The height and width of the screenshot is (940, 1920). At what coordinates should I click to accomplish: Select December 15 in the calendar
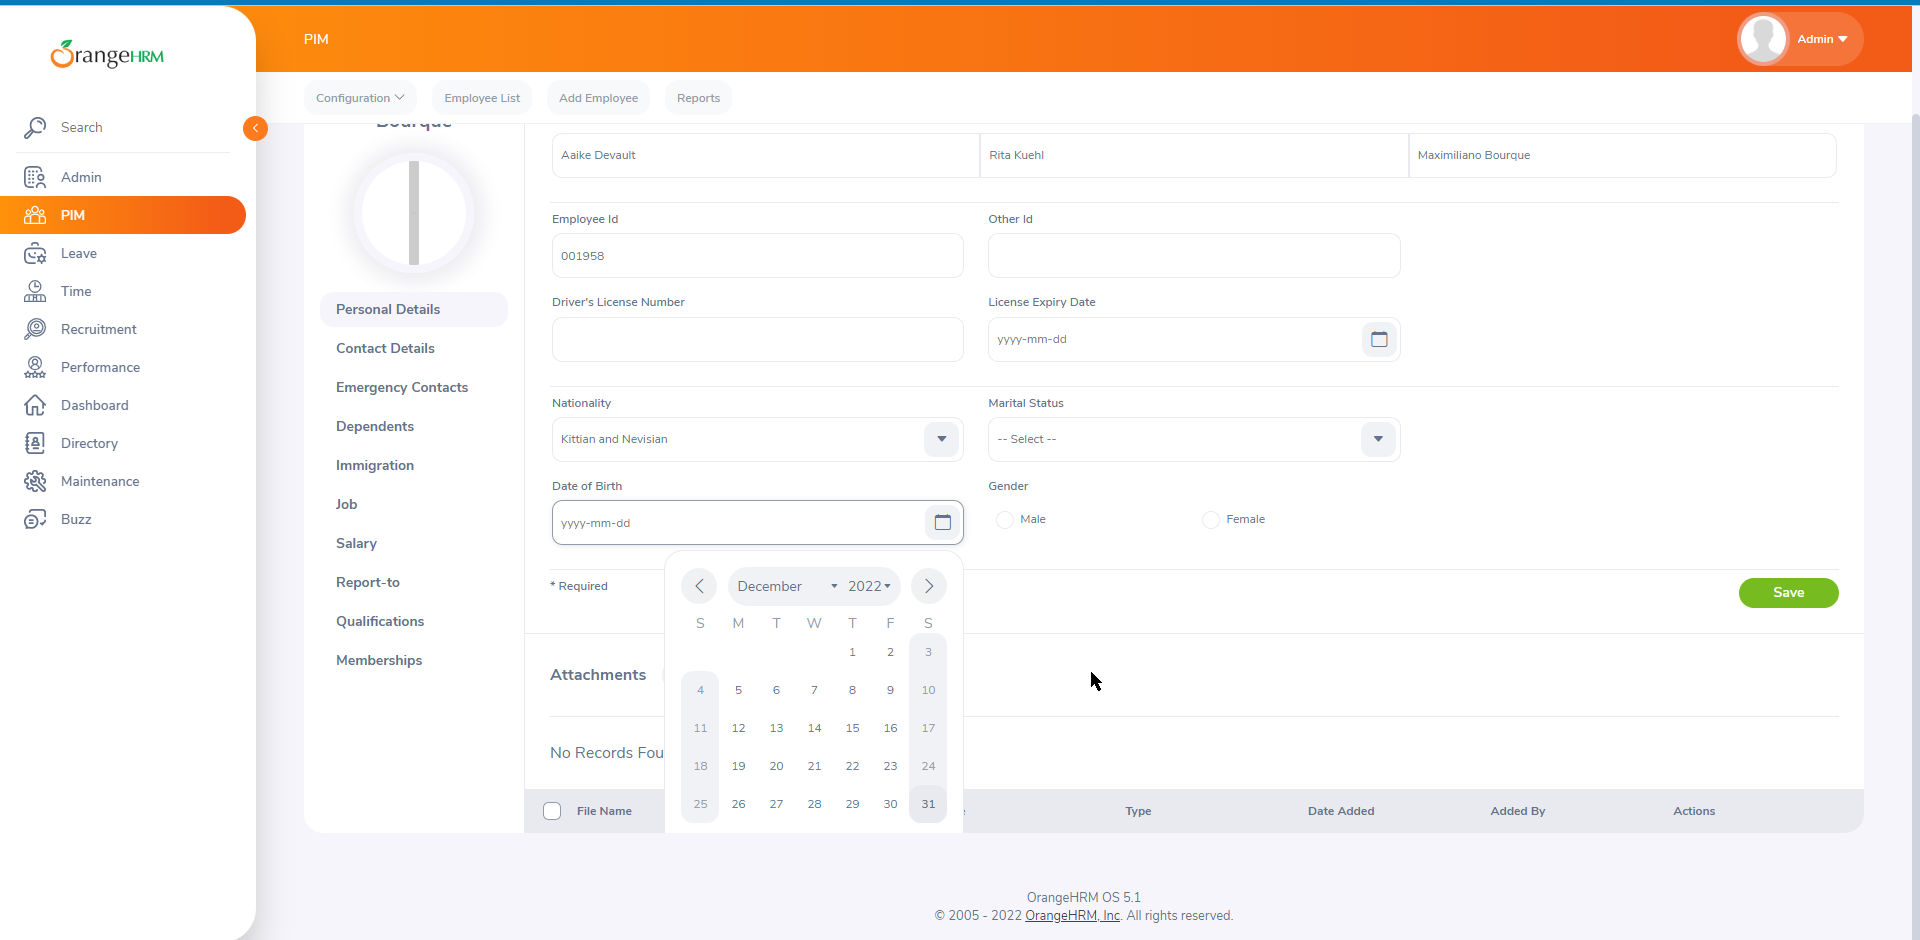(x=852, y=727)
